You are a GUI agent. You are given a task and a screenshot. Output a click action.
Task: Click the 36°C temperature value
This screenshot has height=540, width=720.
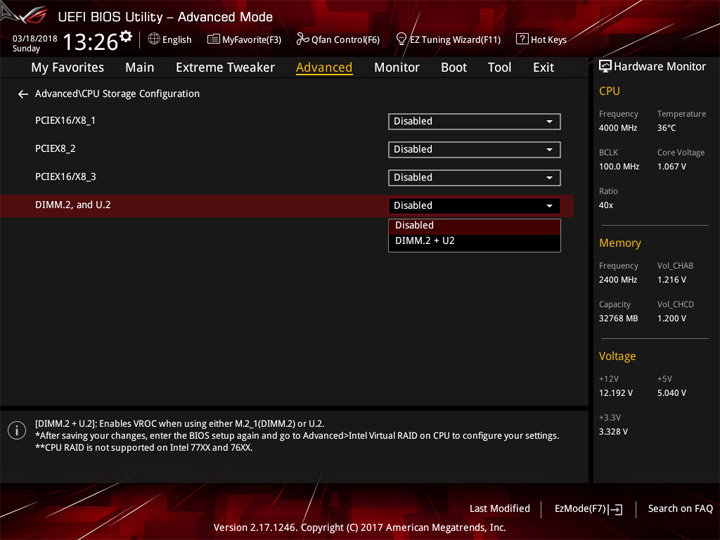[x=666, y=128]
